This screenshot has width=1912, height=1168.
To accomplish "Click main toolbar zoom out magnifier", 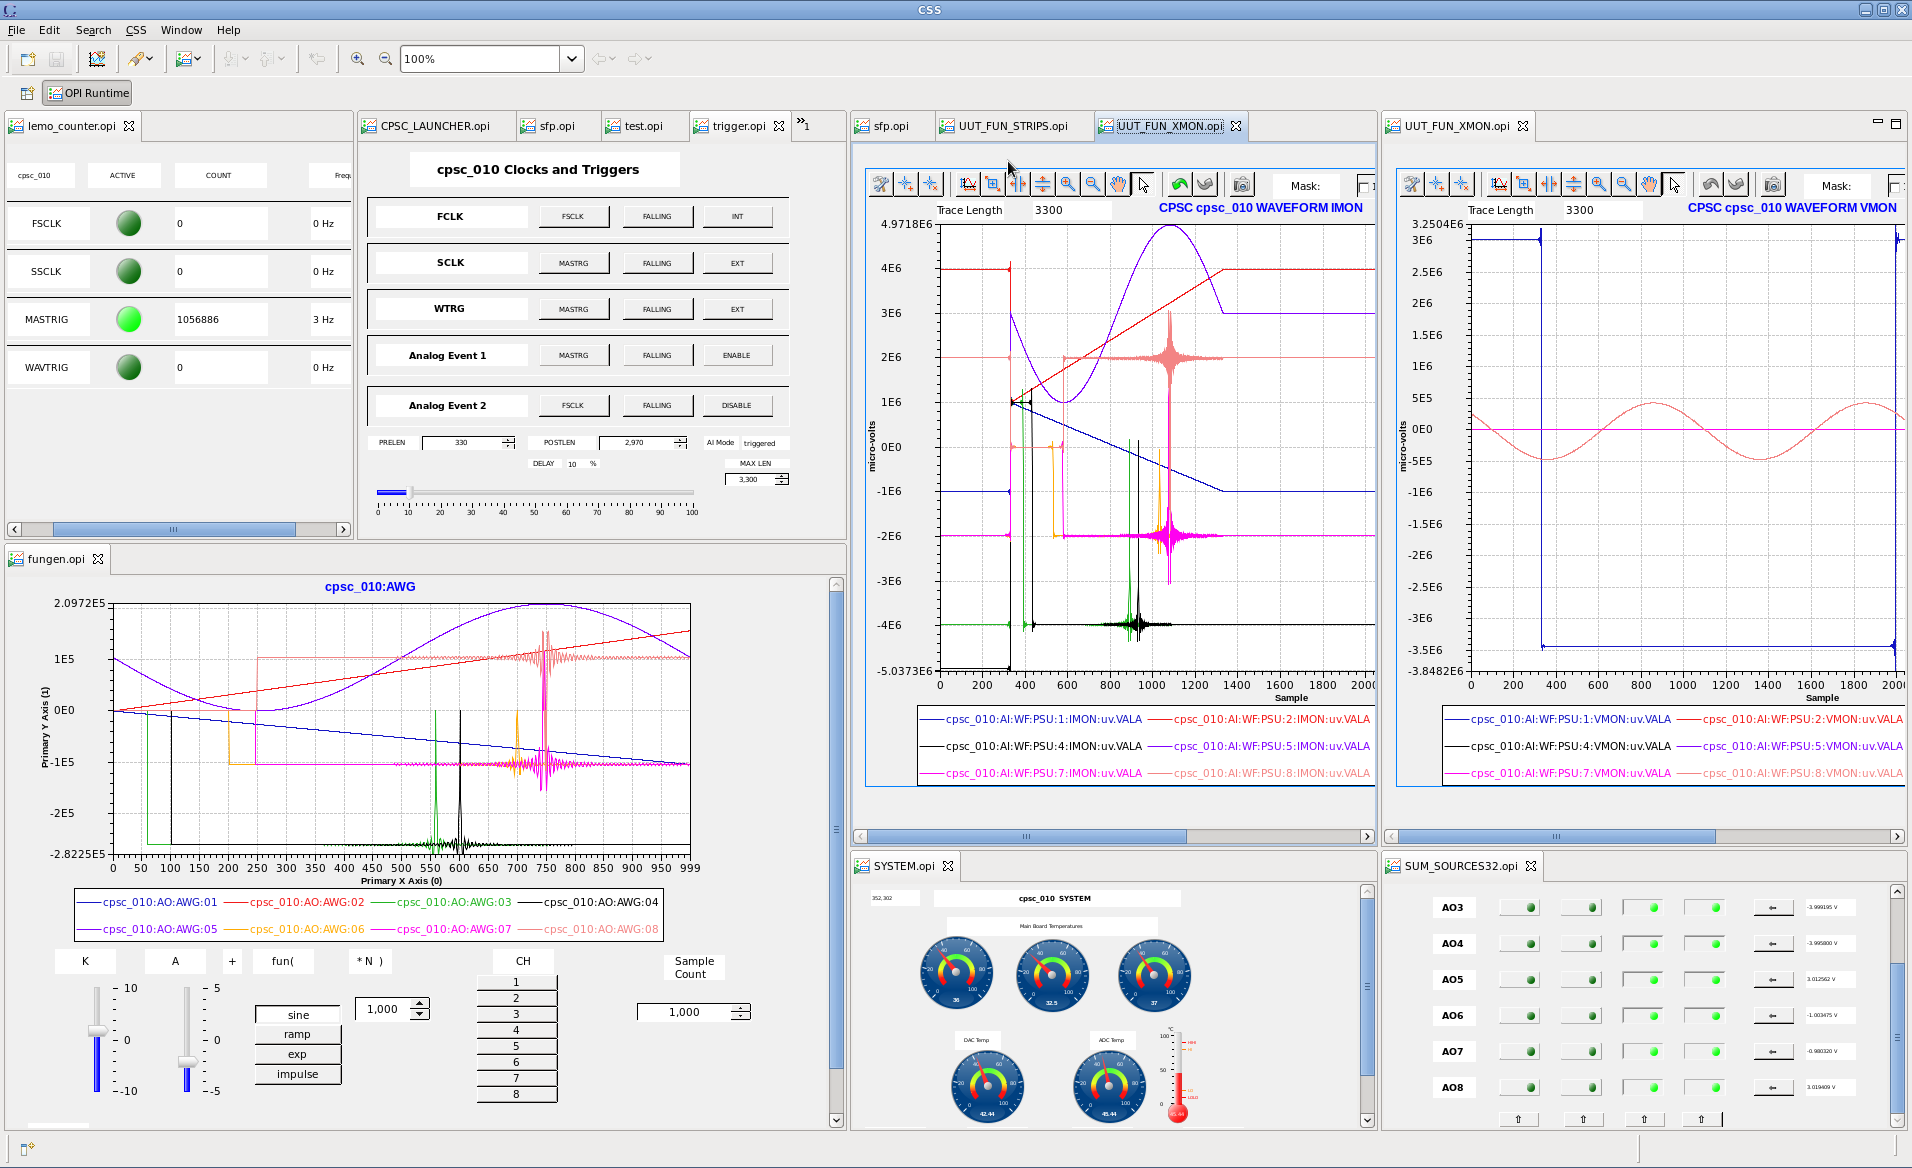I will pyautogui.click(x=385, y=59).
